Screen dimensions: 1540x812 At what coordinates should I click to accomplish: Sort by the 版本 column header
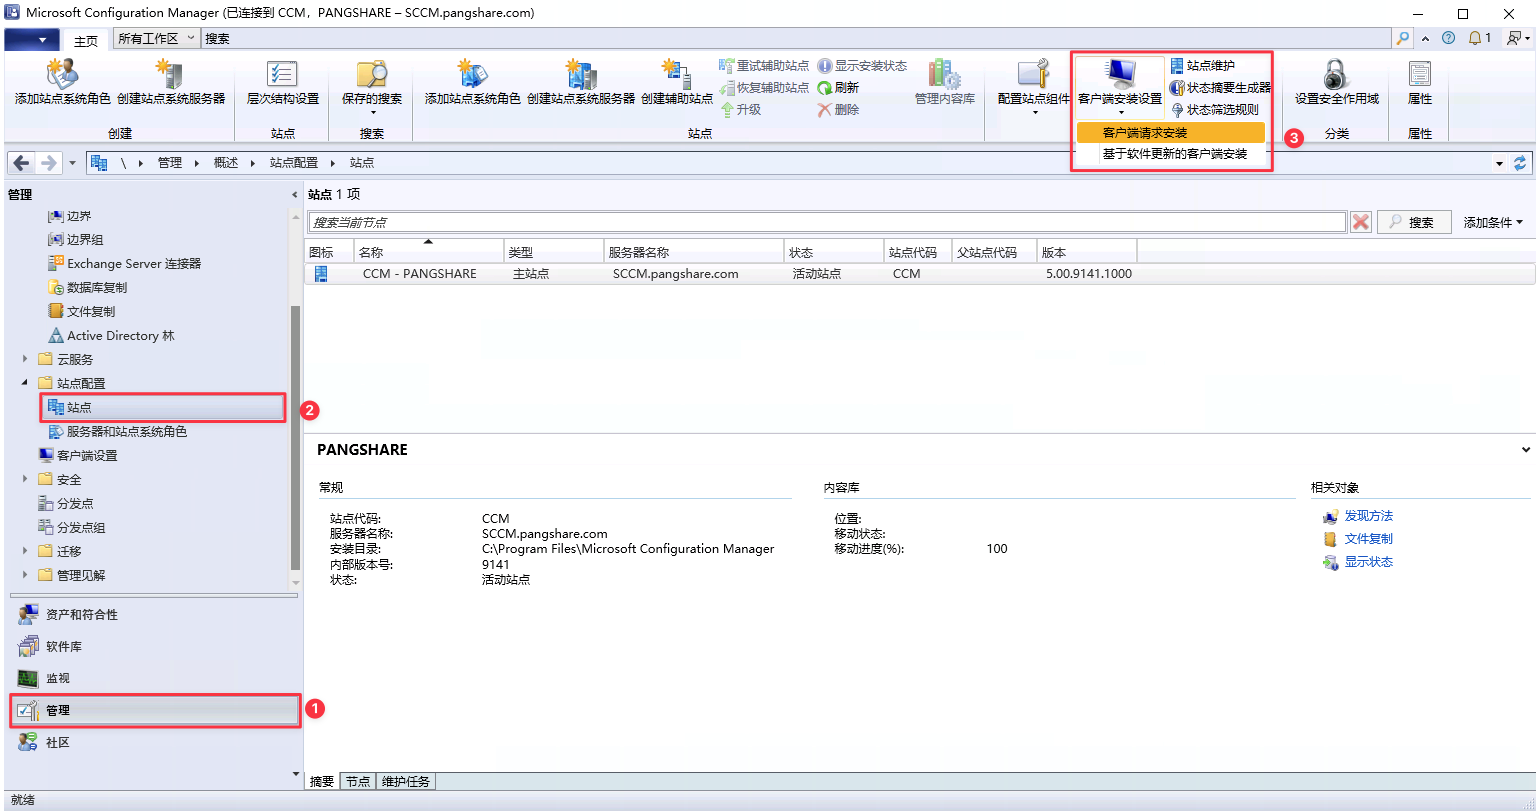[x=1086, y=252]
